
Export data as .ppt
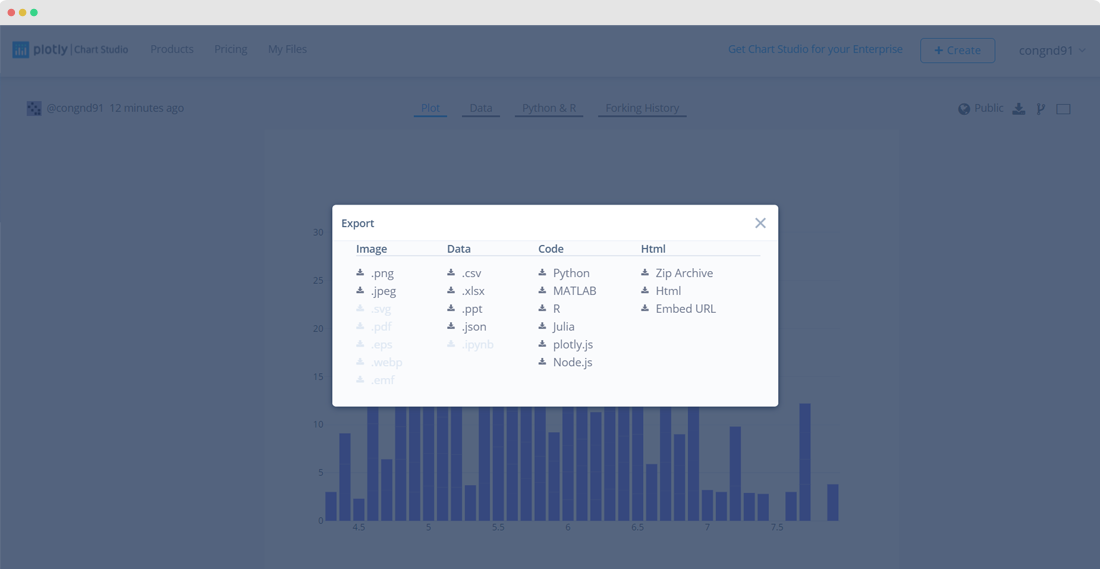coord(464,309)
